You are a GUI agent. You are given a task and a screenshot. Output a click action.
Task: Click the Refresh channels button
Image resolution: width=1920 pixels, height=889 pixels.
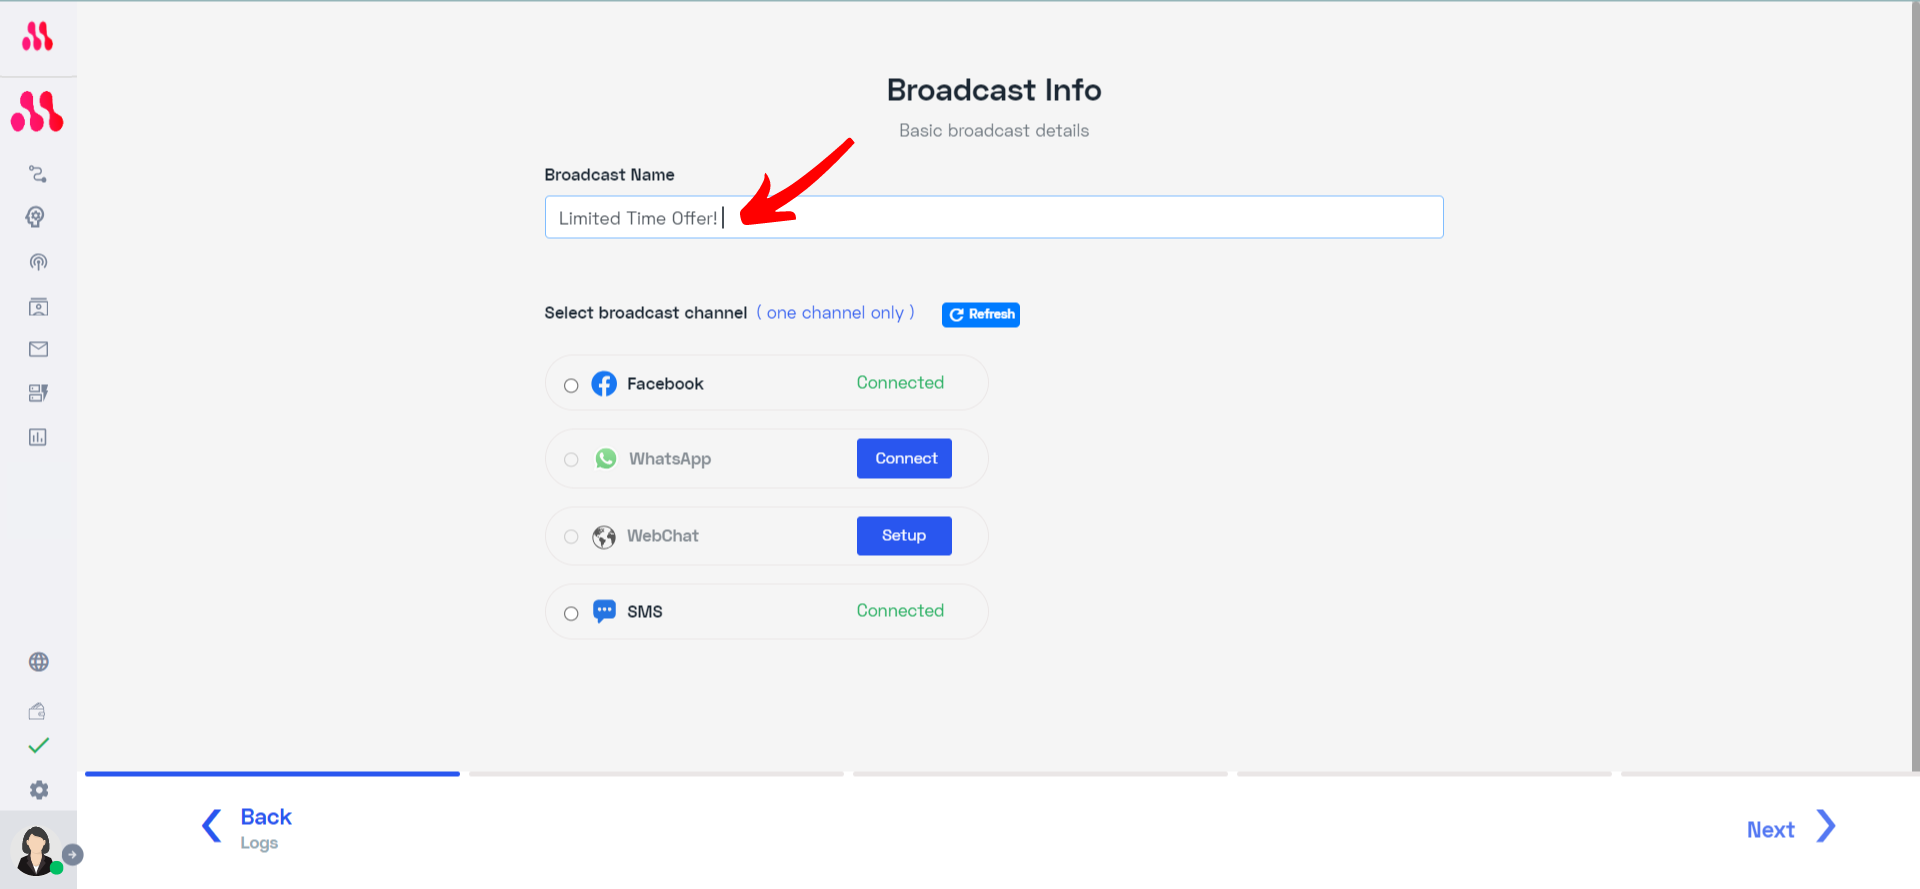click(x=981, y=315)
